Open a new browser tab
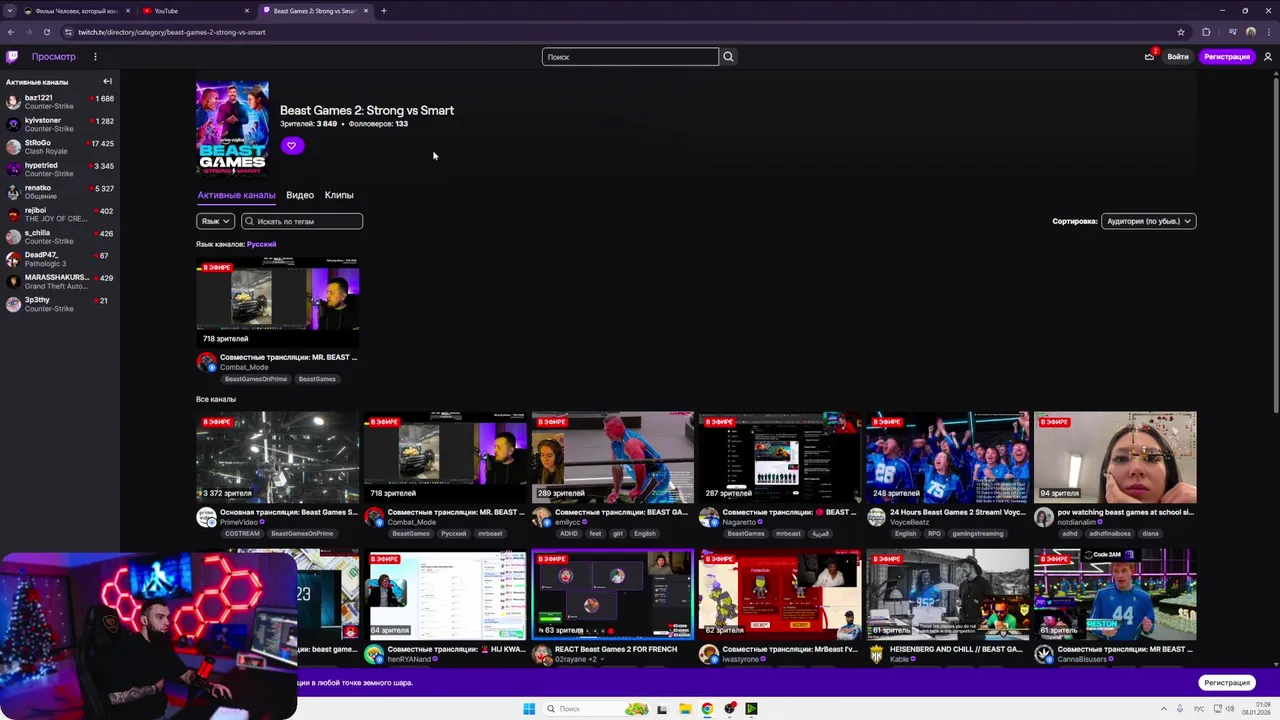This screenshot has width=1280, height=720. coord(384,11)
